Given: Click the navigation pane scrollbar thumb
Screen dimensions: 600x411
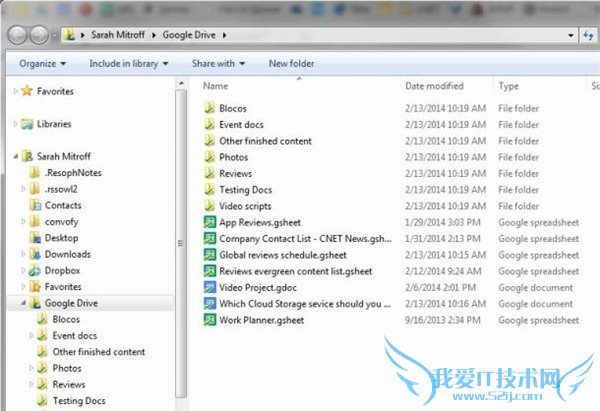Looking at the screenshot, I should (x=181, y=244).
